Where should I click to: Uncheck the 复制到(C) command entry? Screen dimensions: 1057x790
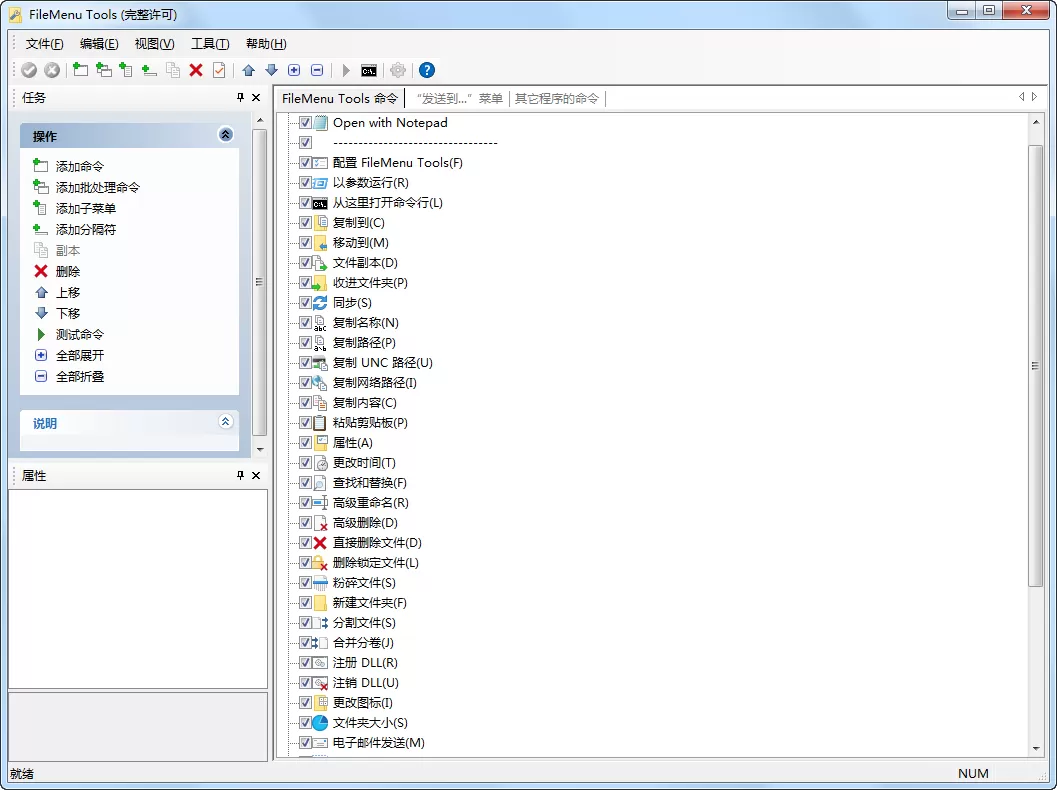pyautogui.click(x=306, y=222)
